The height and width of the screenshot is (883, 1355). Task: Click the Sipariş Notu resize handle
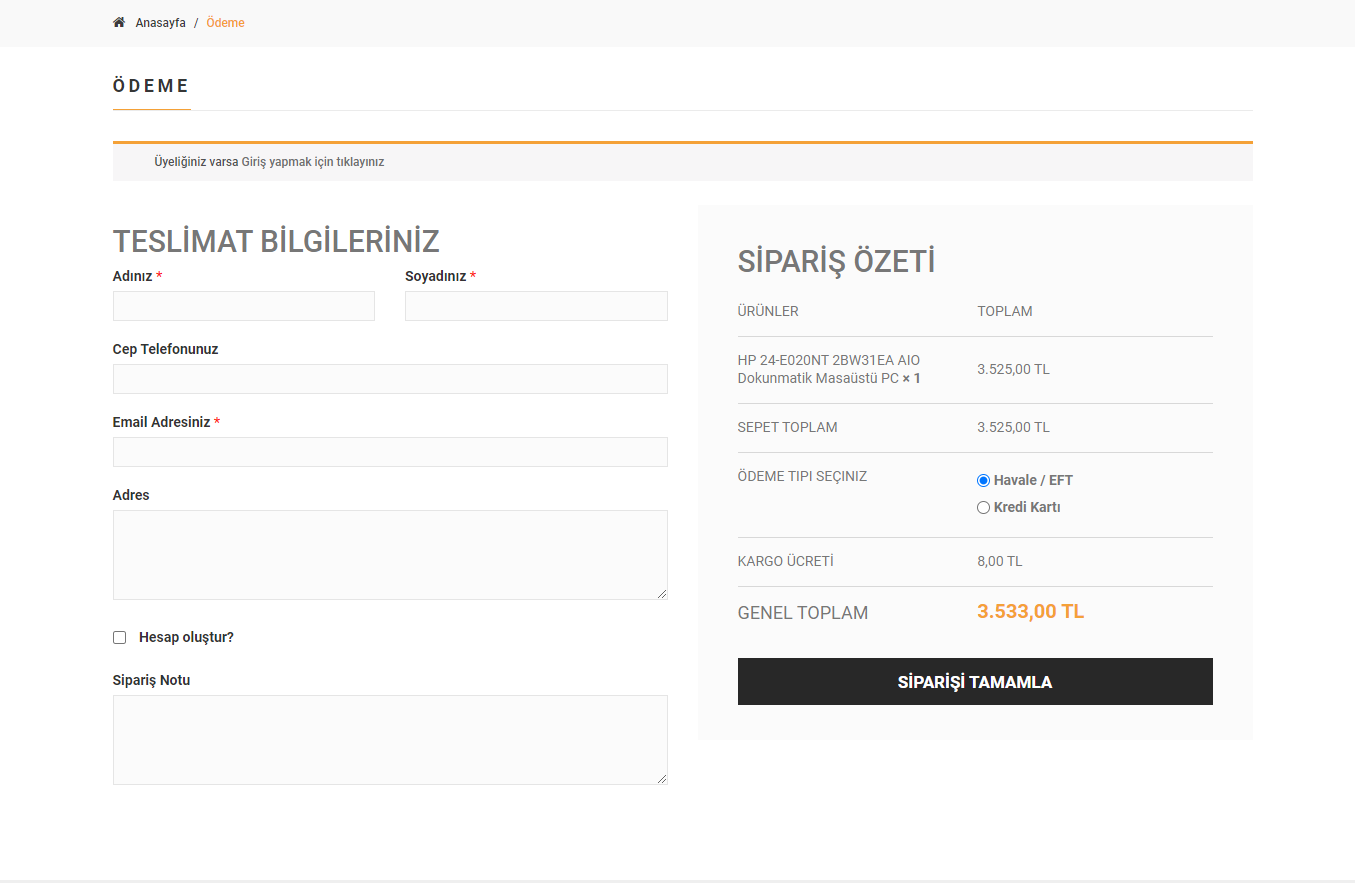662,779
